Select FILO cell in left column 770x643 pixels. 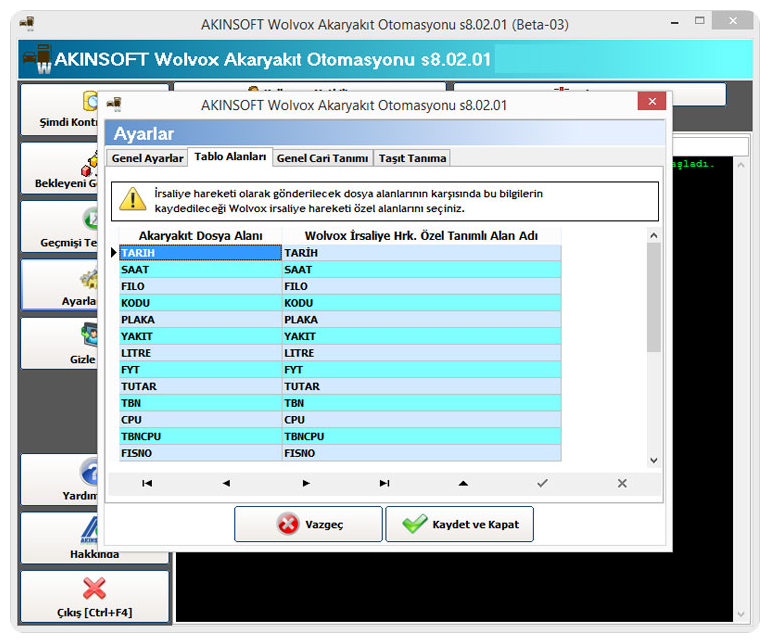[x=200, y=286]
